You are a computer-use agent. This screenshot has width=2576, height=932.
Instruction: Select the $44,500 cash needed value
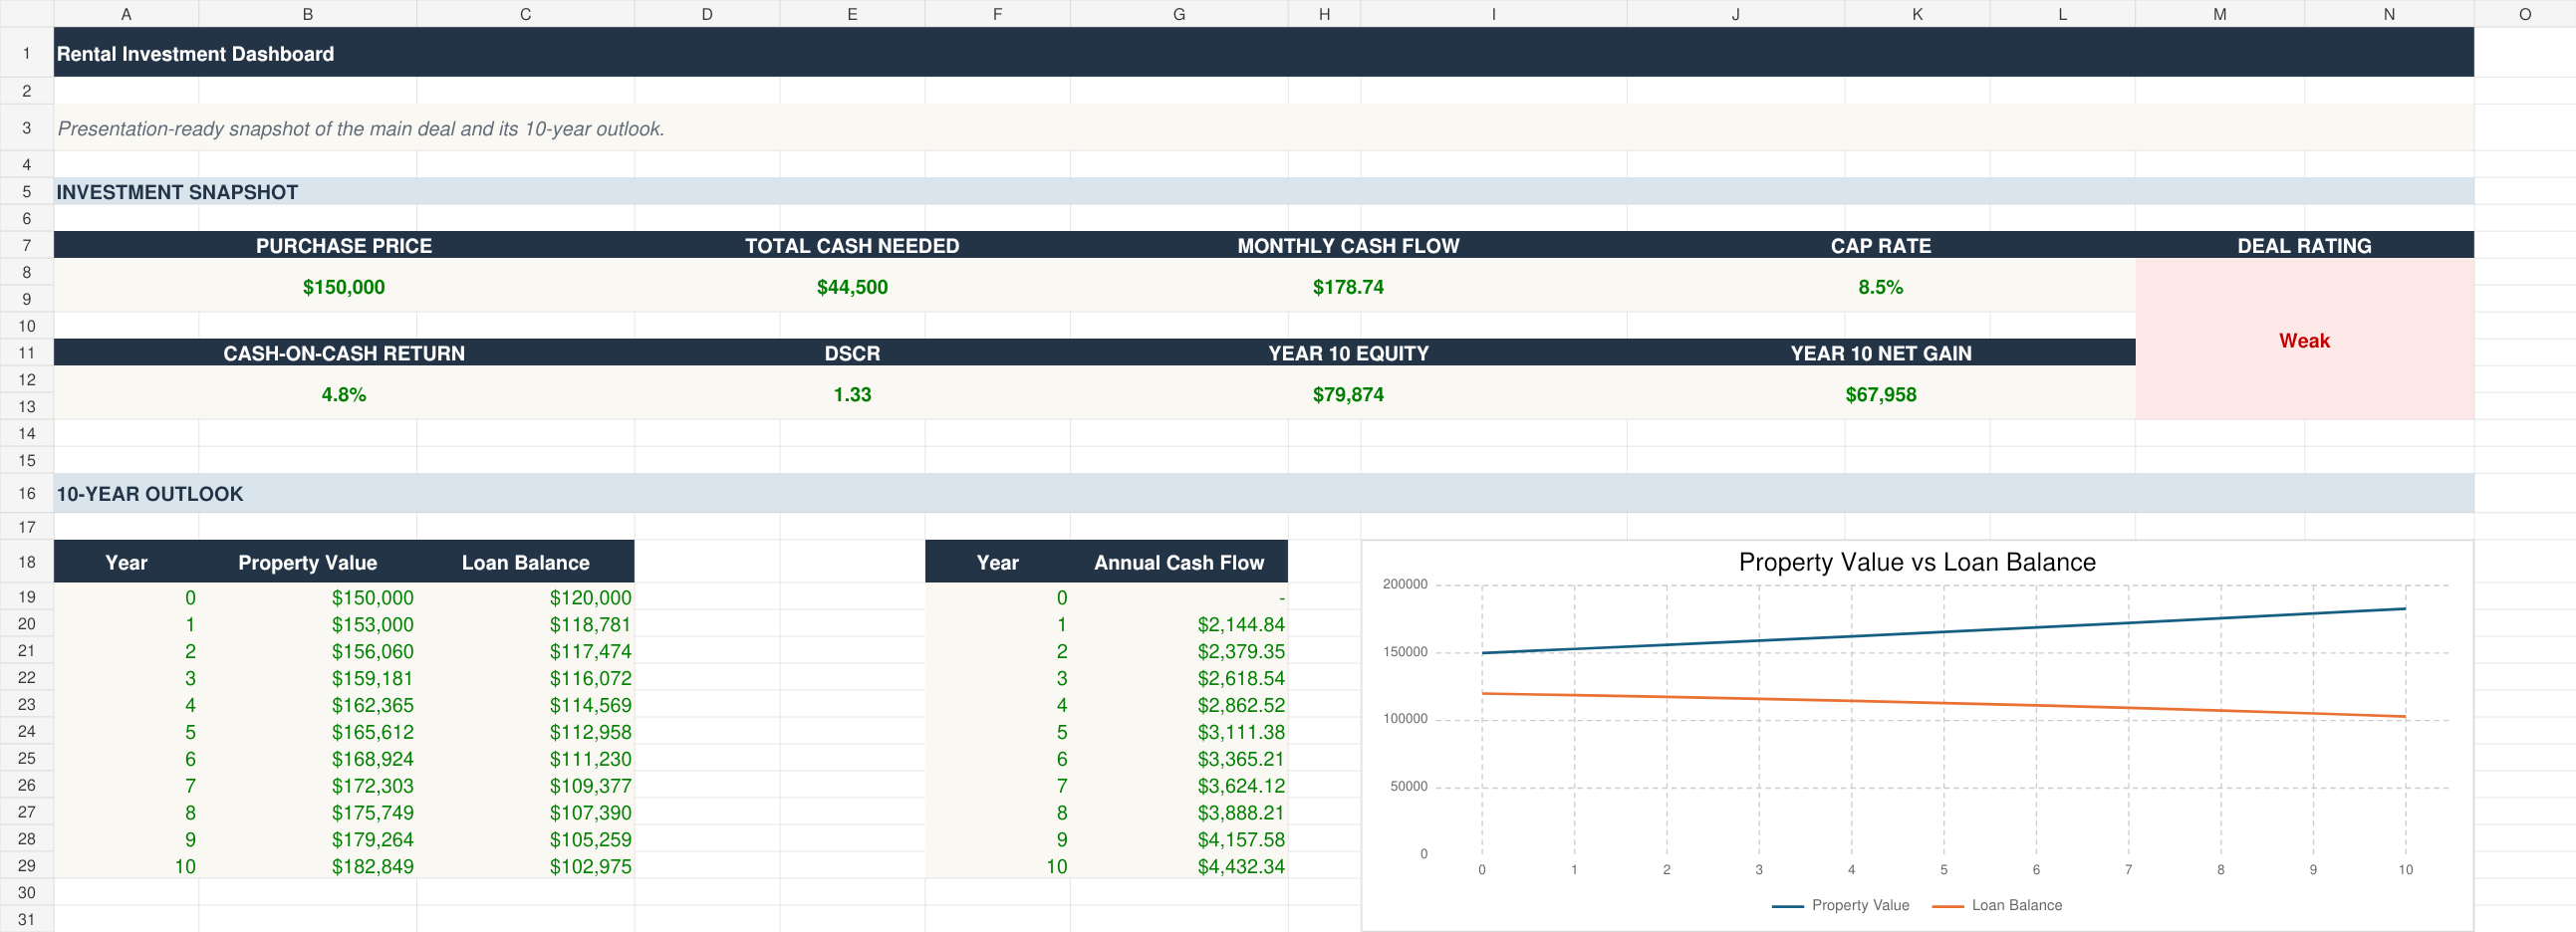tap(852, 287)
